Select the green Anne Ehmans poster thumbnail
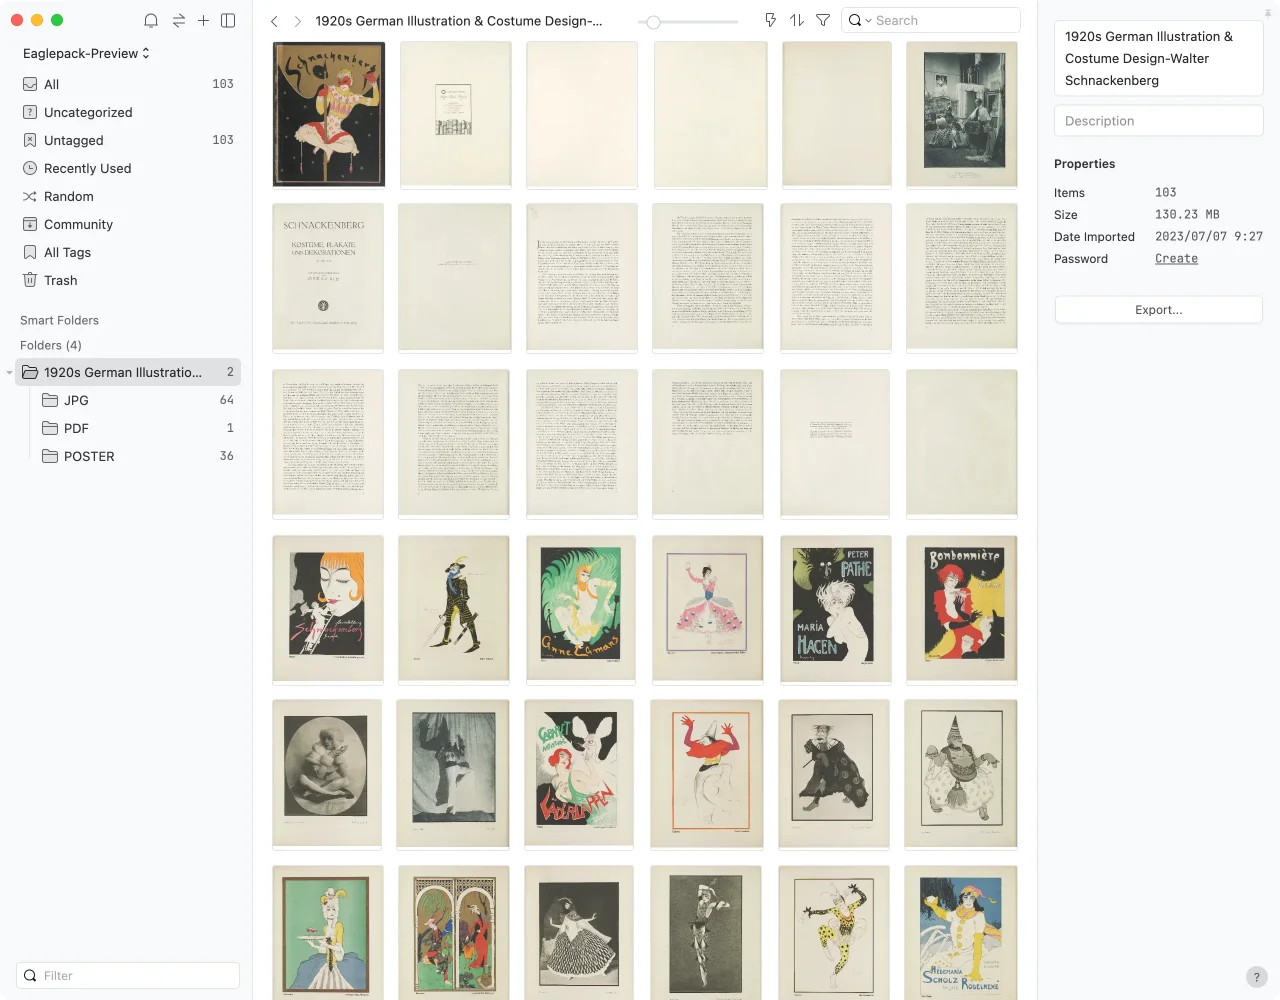 click(581, 609)
